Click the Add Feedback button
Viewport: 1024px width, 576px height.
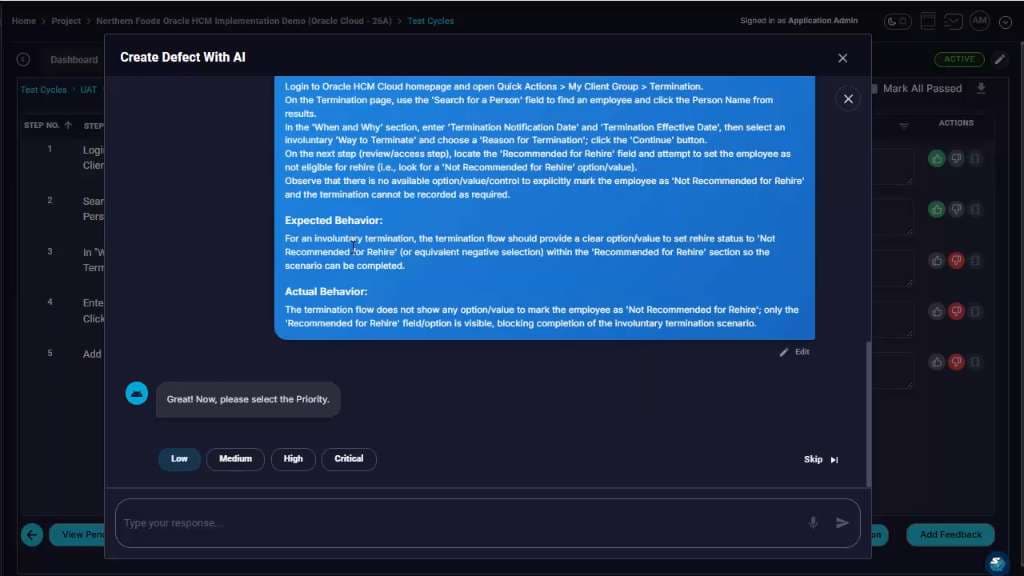tap(950, 535)
